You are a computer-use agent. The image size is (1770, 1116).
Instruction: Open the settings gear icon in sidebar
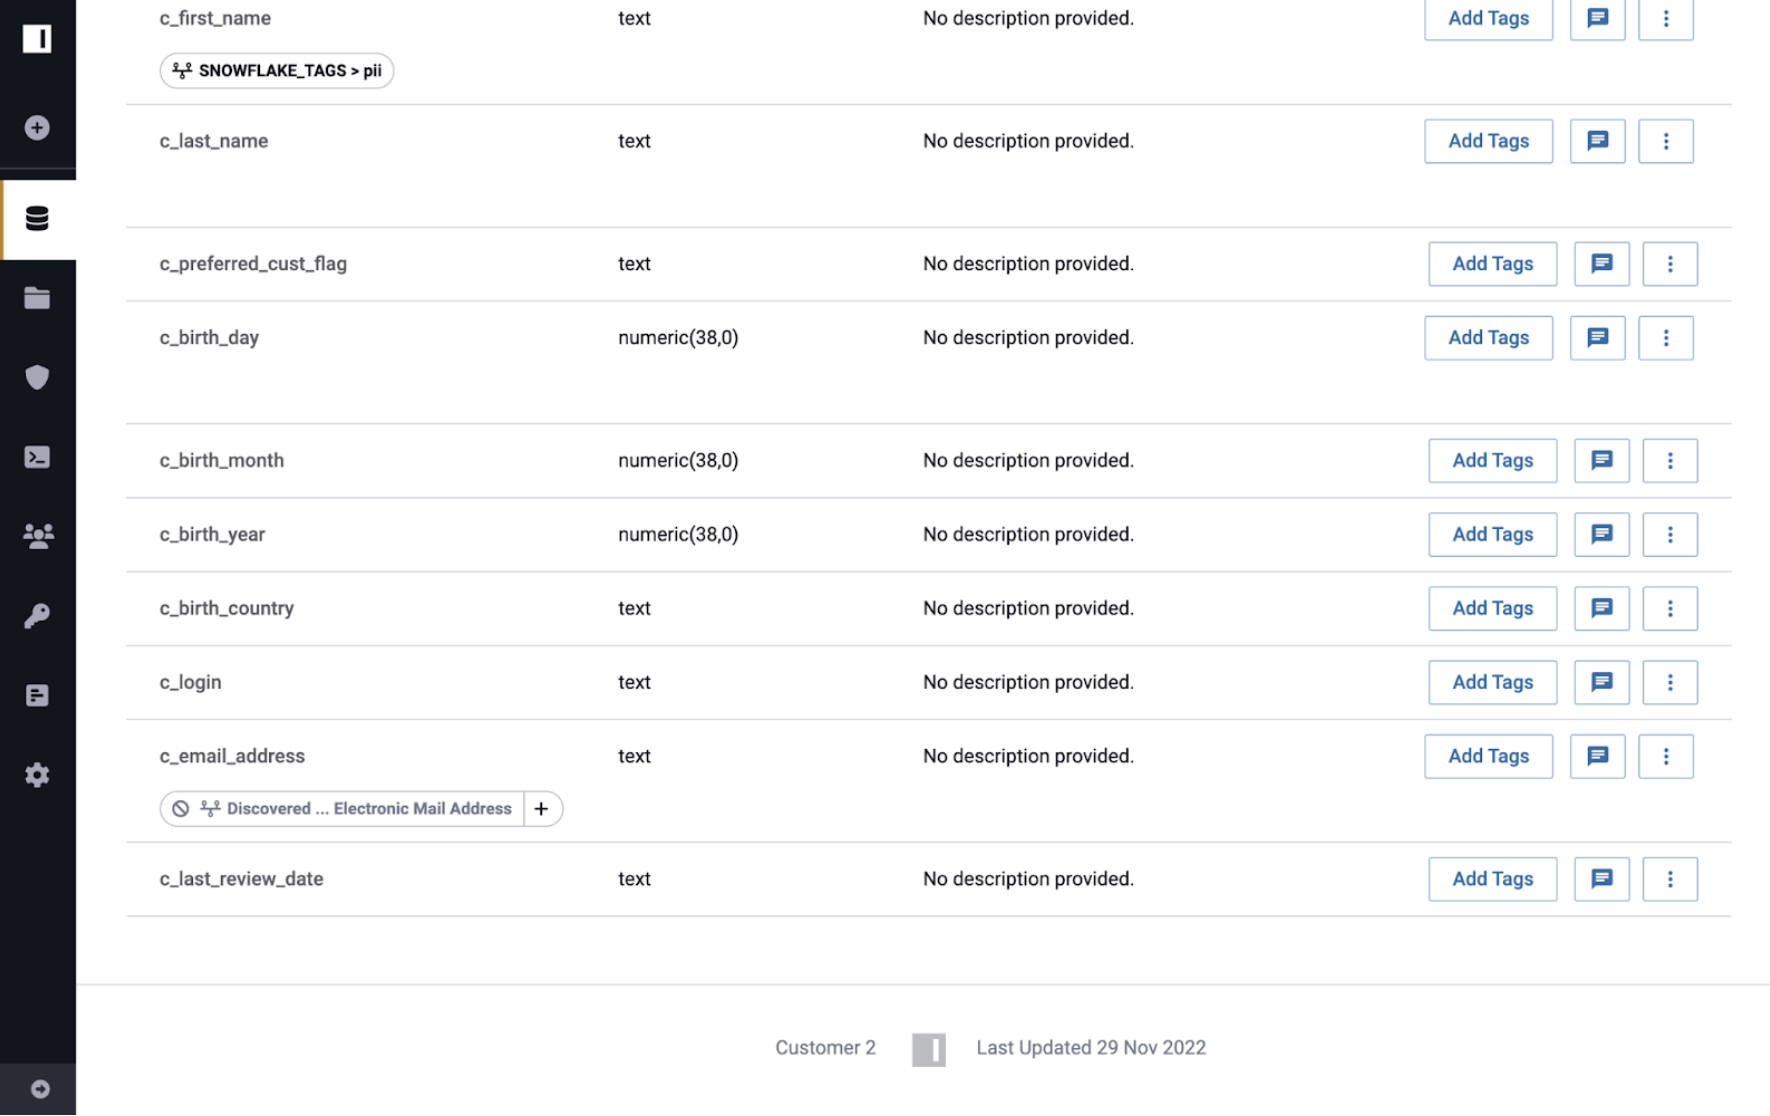click(x=37, y=775)
